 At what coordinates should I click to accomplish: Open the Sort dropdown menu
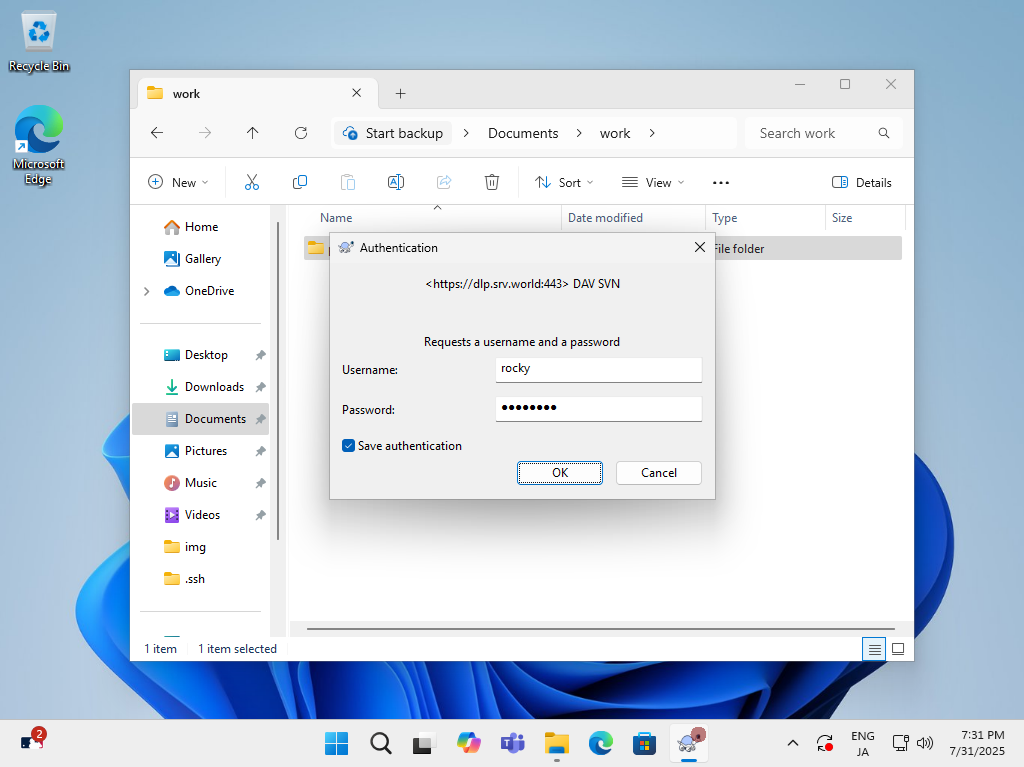[564, 182]
